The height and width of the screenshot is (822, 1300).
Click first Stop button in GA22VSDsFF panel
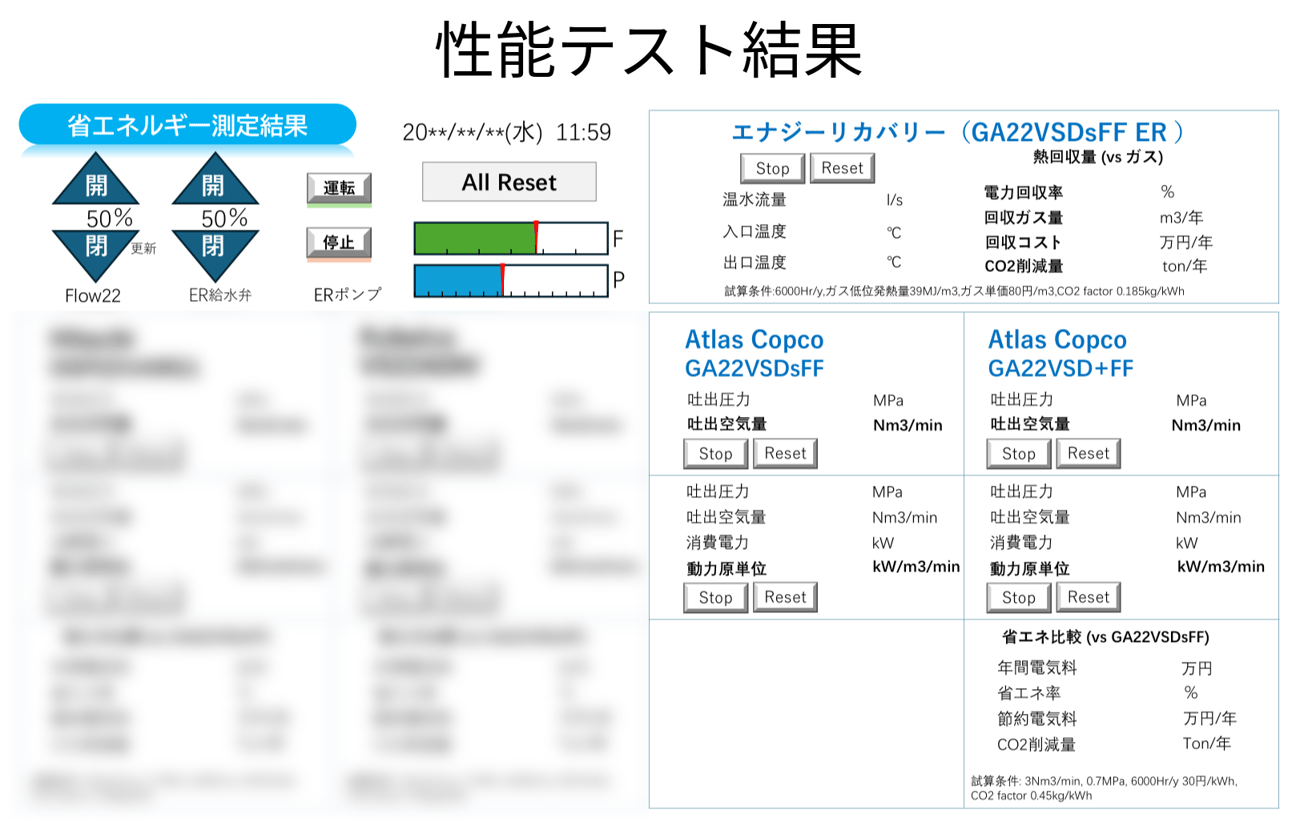715,453
